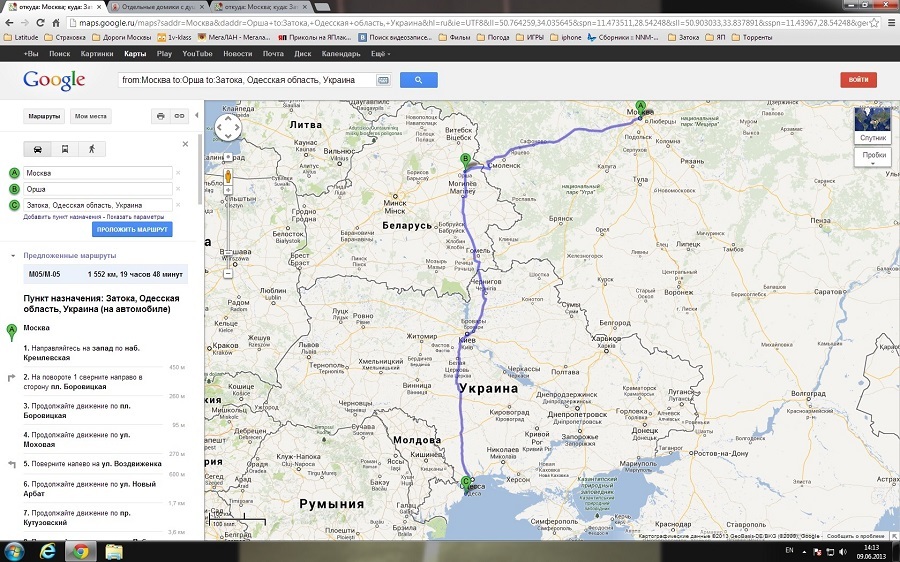Open Windows Explorer from the taskbar
This screenshot has width=900, height=562.
coord(114,551)
